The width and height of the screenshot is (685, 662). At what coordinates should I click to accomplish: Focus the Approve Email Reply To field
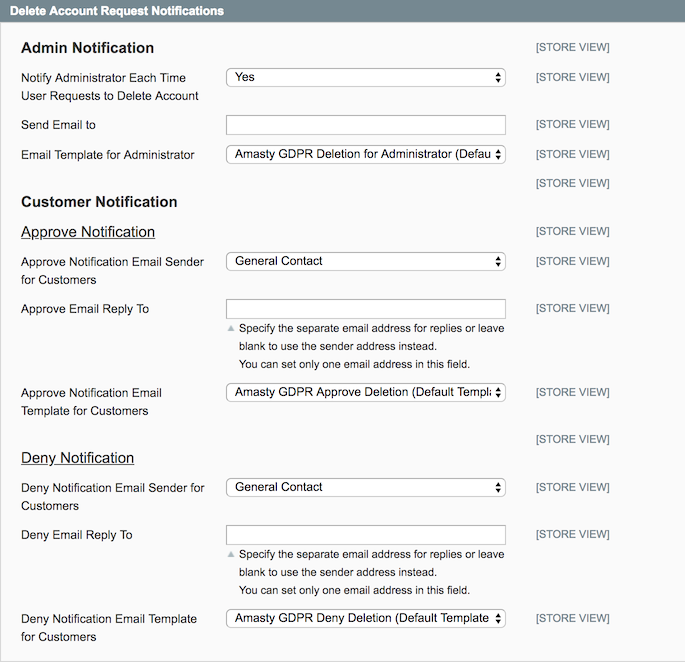[x=365, y=309]
